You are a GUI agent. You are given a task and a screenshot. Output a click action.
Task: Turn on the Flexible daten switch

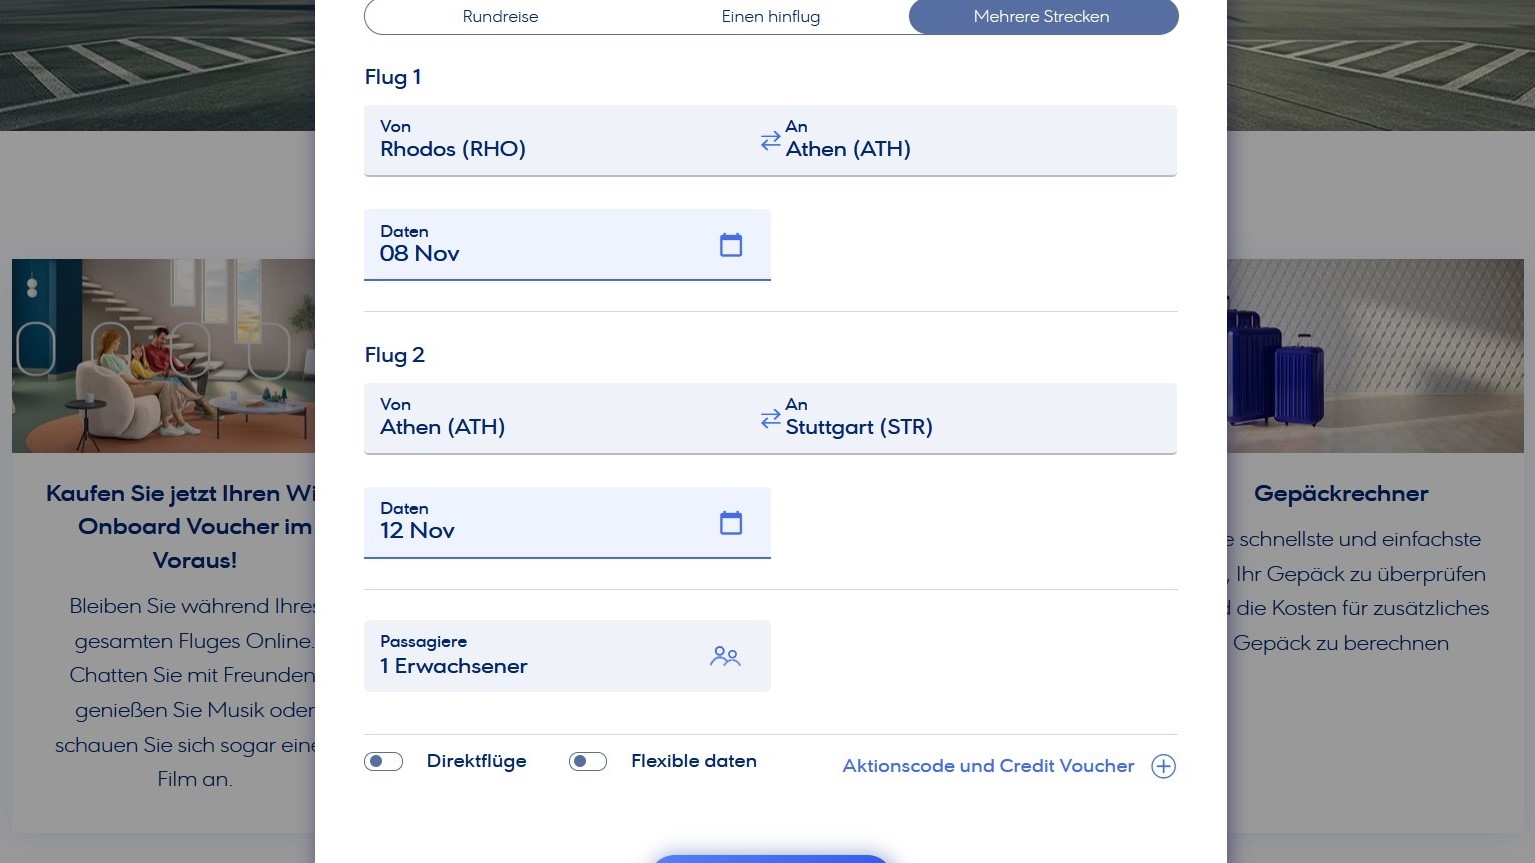pyautogui.click(x=588, y=762)
